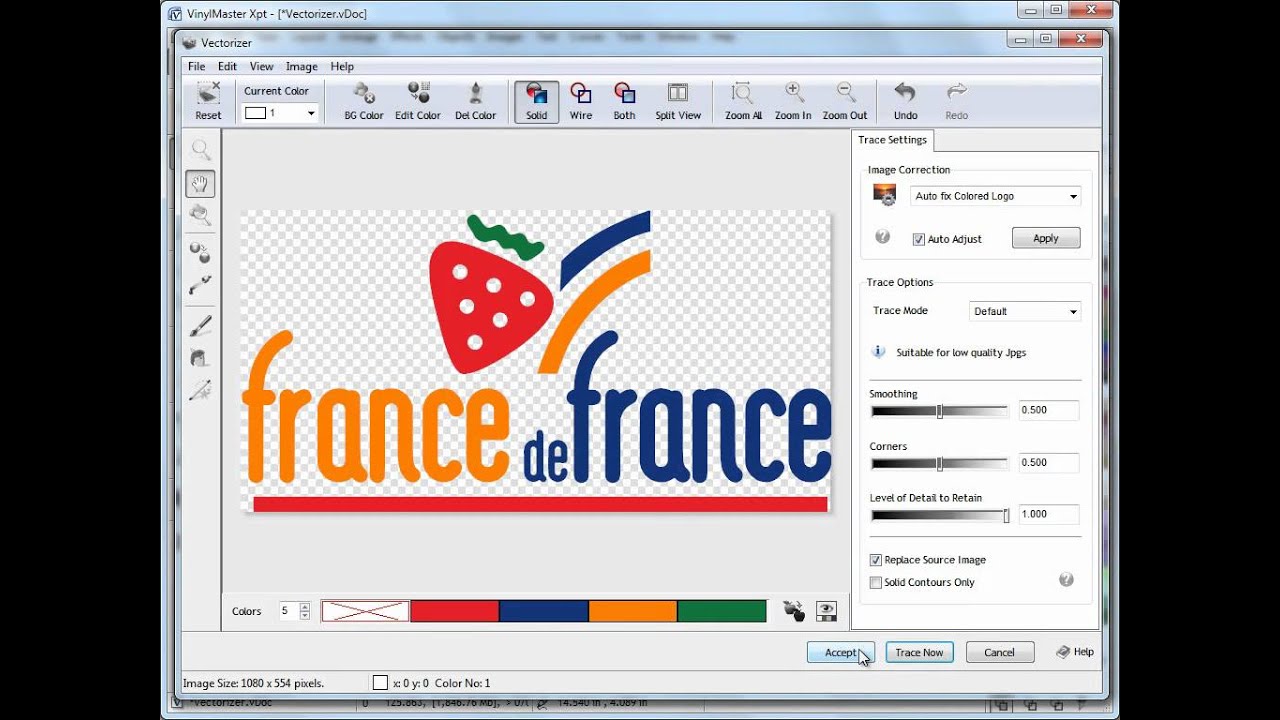Open the Help menu

tap(342, 66)
